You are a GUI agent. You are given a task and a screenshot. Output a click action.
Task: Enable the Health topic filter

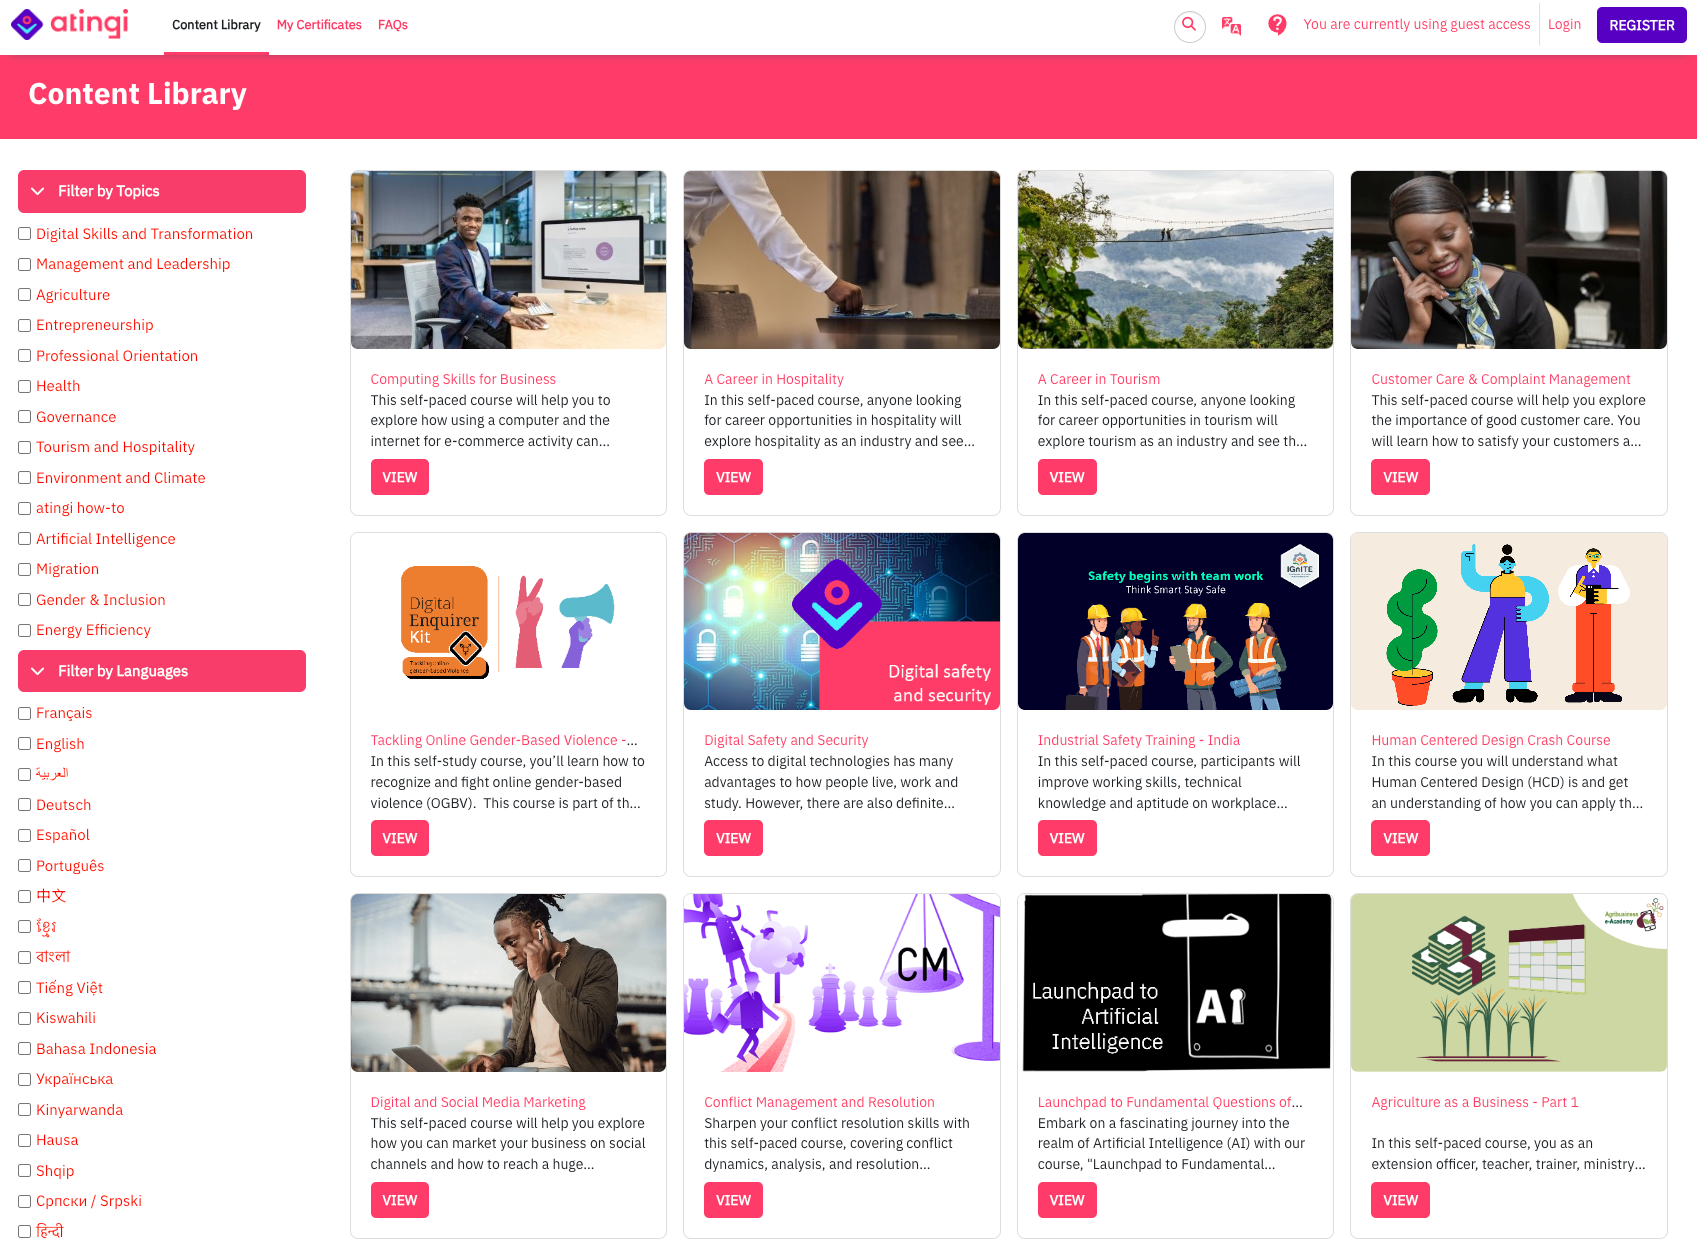point(25,386)
